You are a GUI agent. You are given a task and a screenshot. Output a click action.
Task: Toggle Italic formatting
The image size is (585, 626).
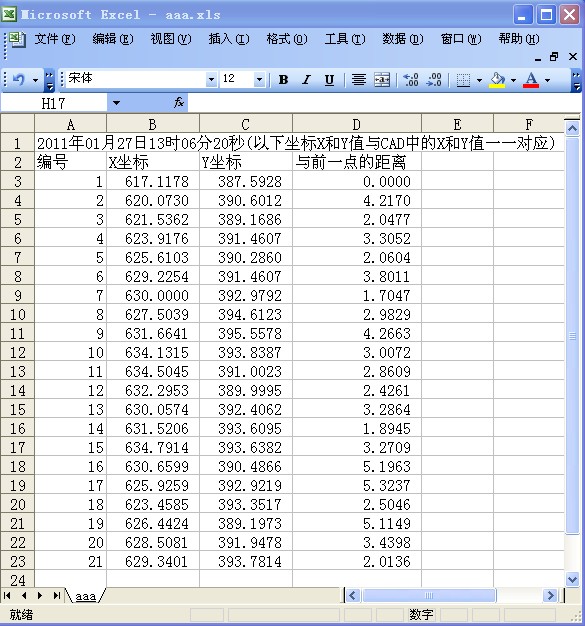click(306, 80)
